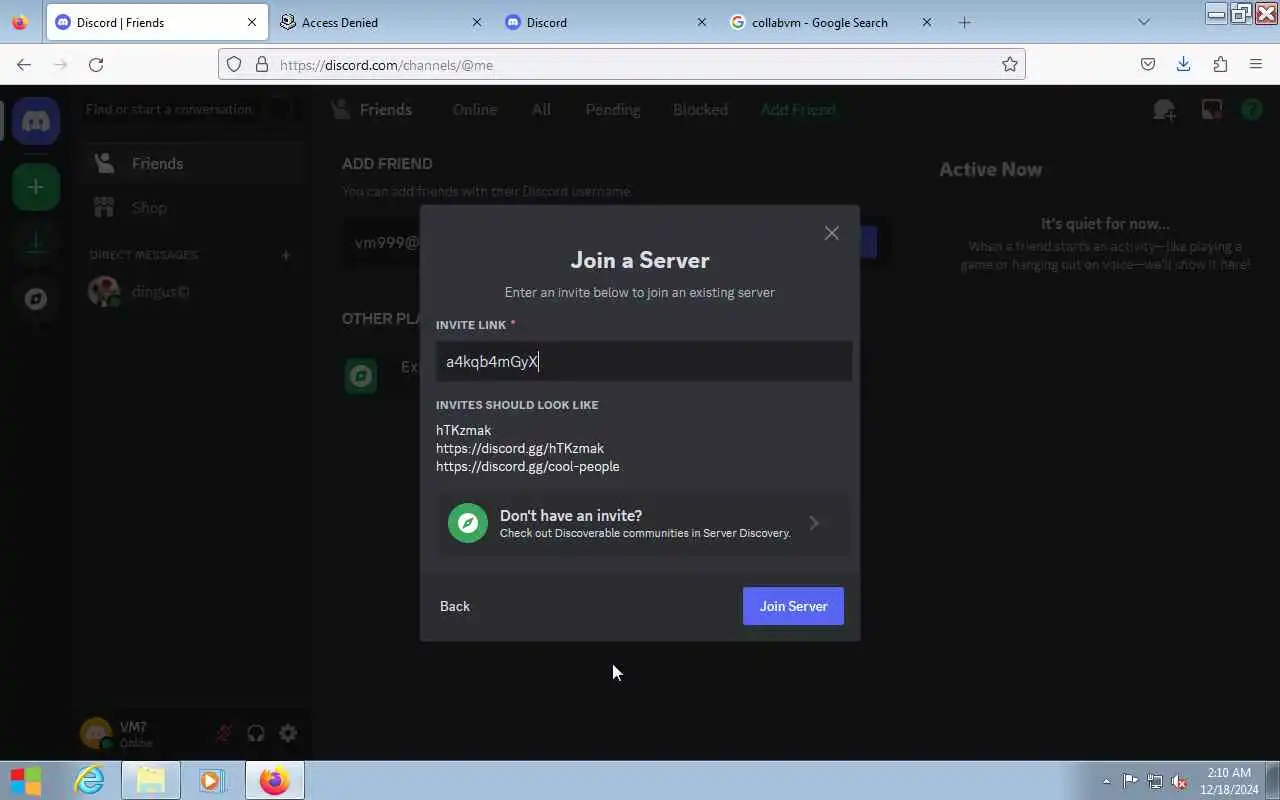Open the Firefox Extensions icon

pyautogui.click(x=1220, y=64)
